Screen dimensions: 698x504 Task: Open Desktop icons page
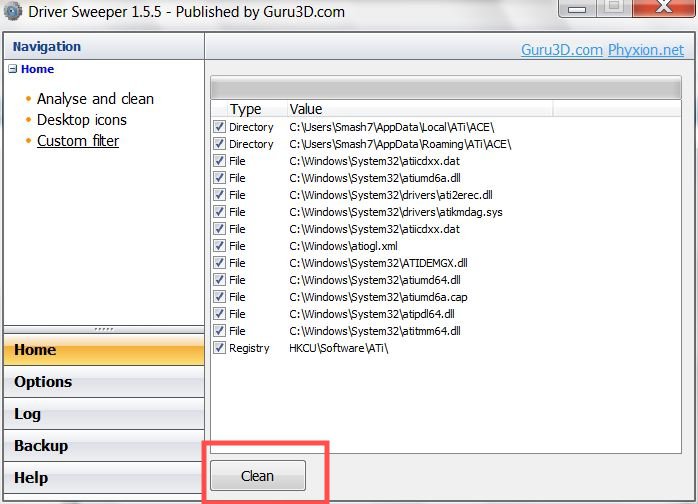click(x=82, y=120)
